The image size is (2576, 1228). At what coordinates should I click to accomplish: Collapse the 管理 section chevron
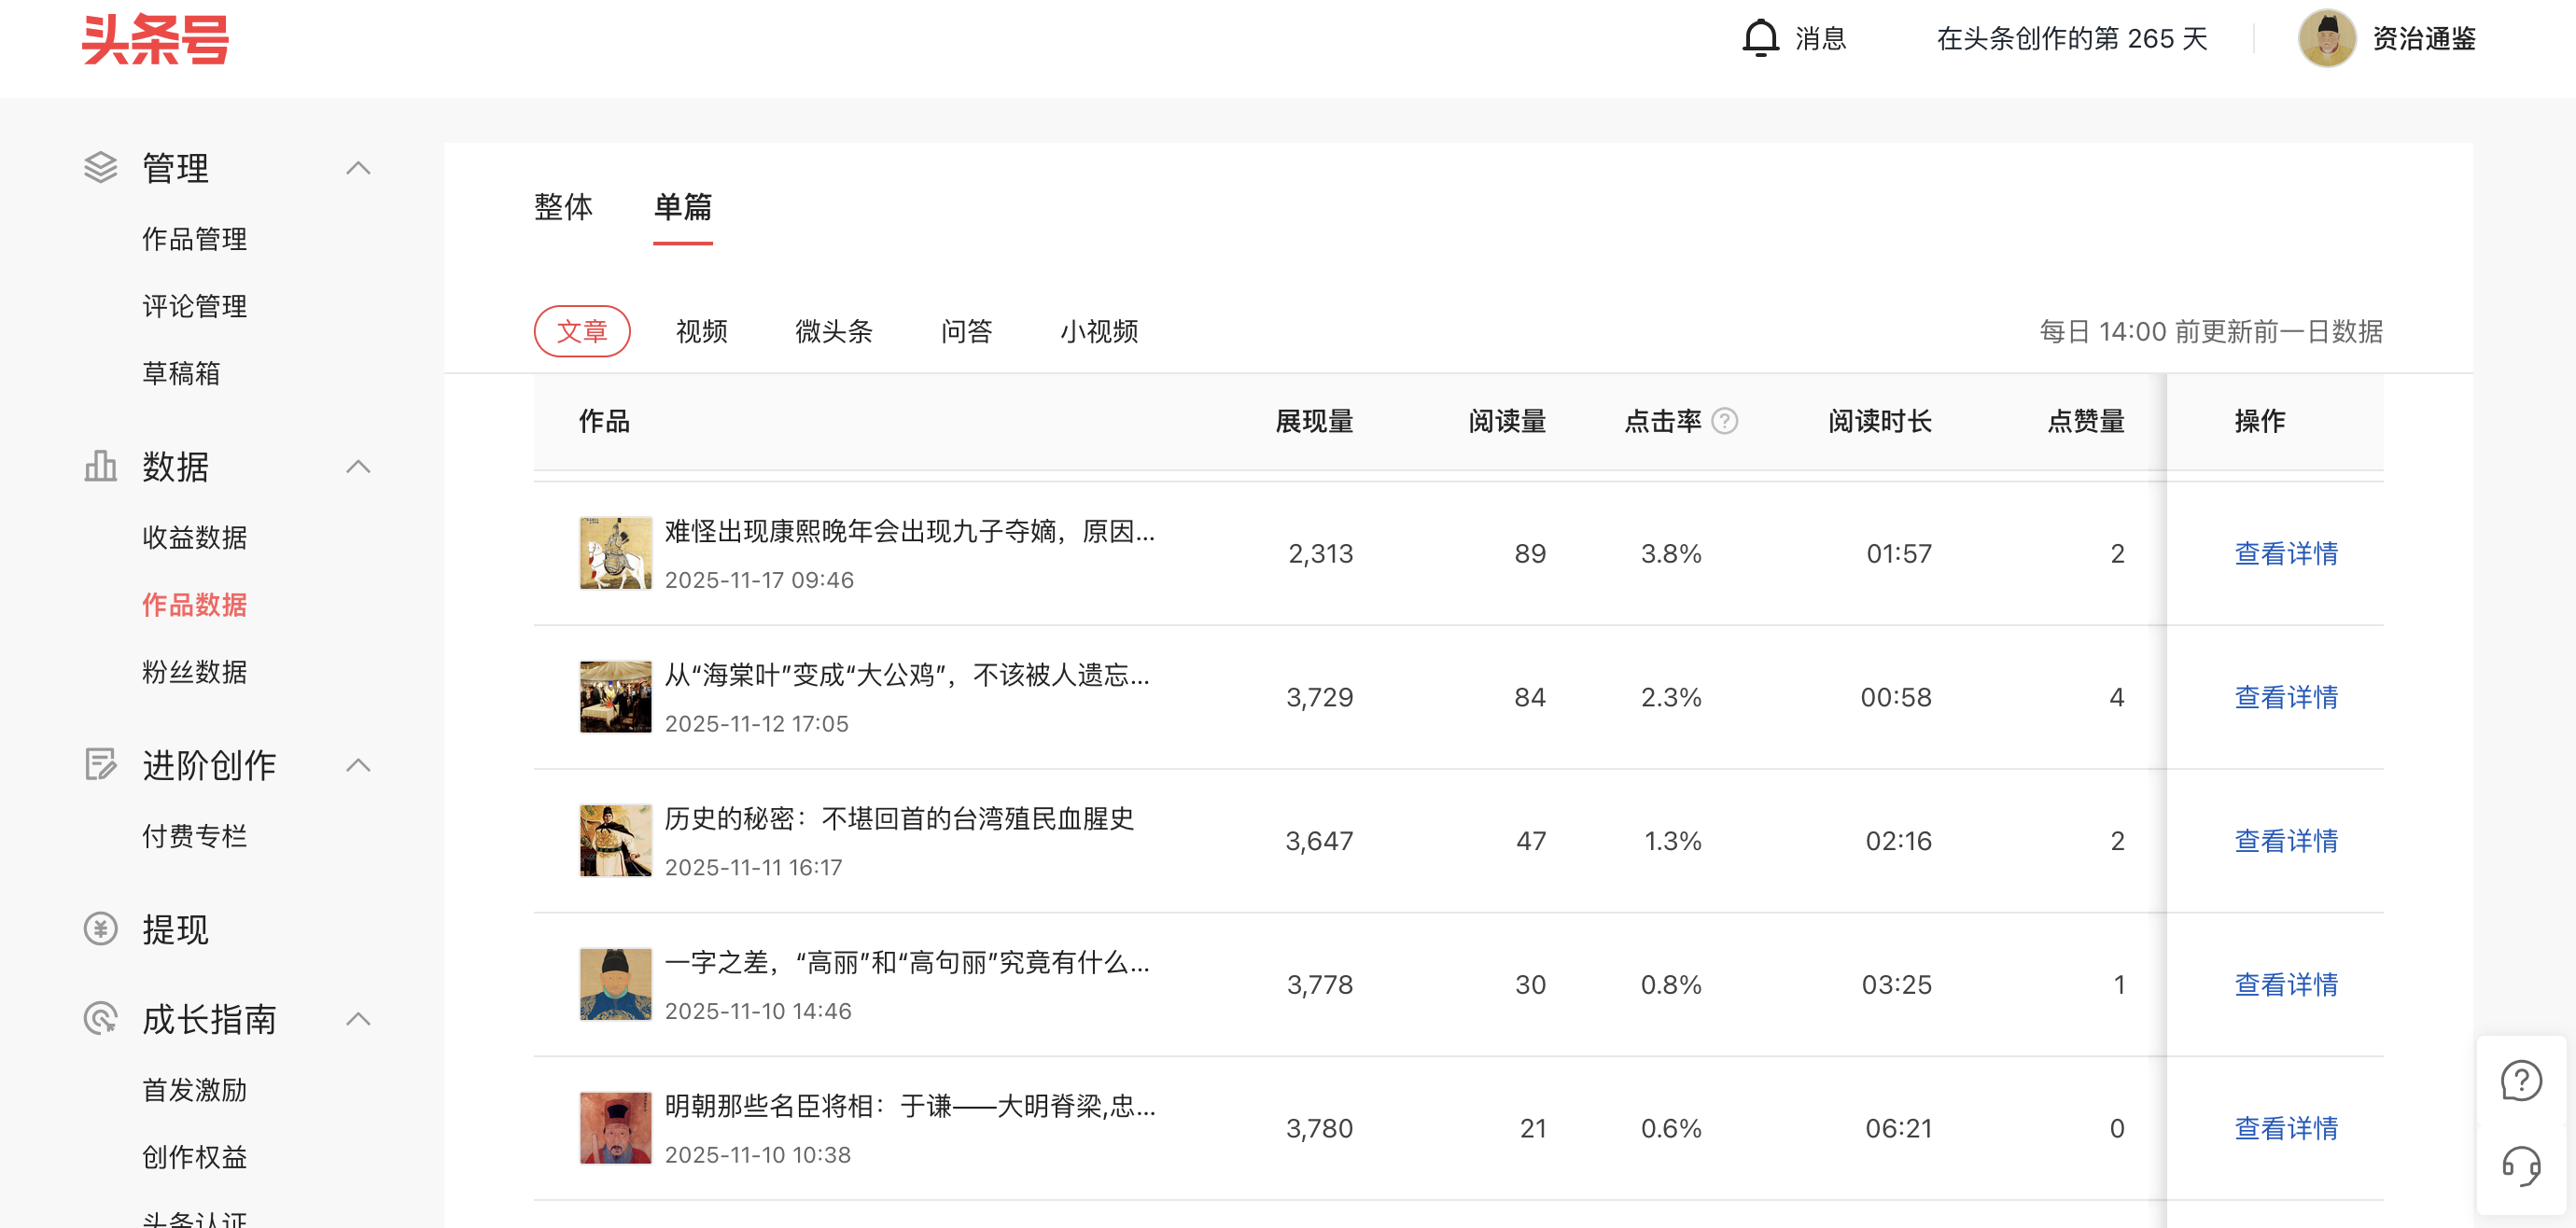coord(358,168)
